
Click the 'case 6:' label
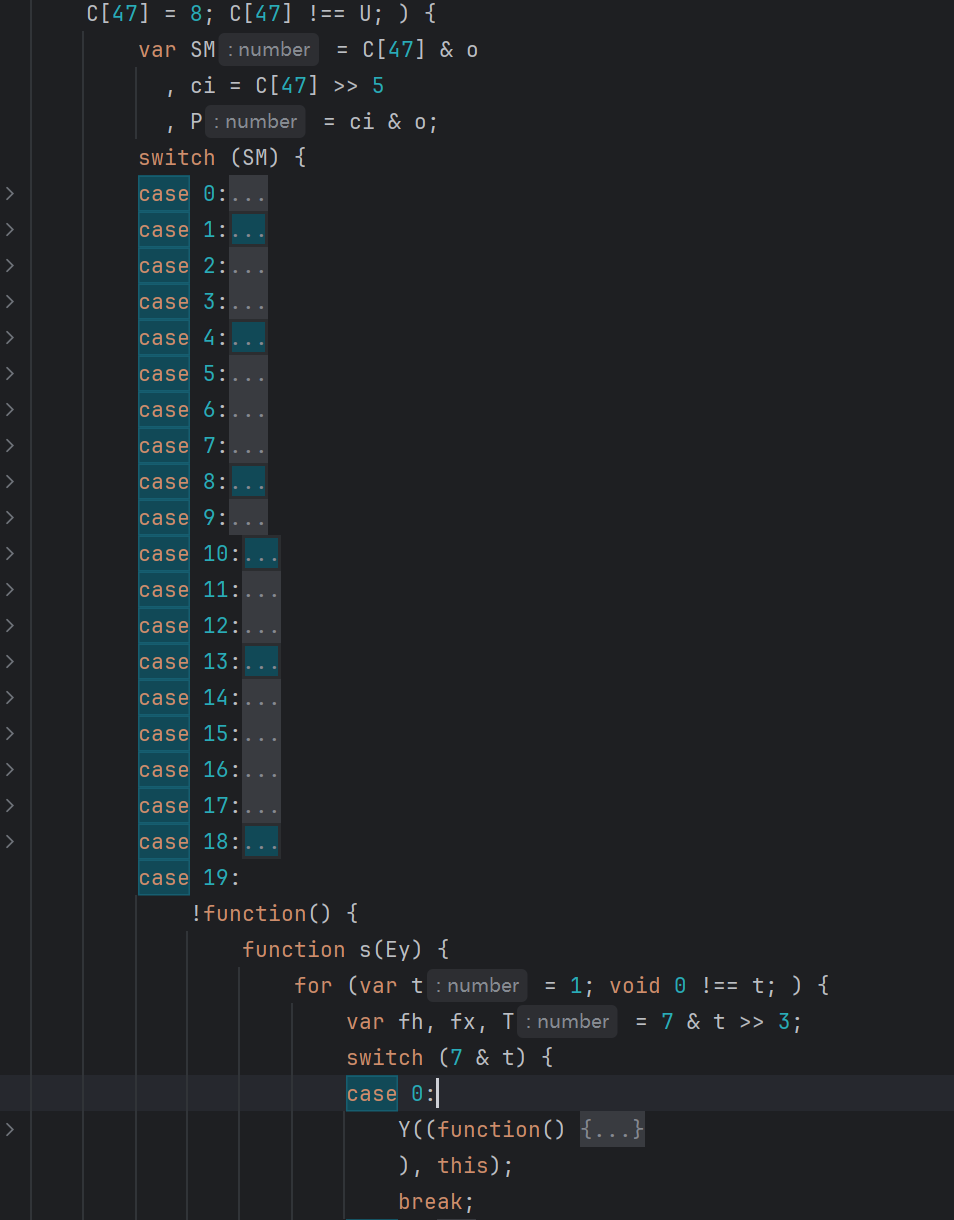(183, 410)
